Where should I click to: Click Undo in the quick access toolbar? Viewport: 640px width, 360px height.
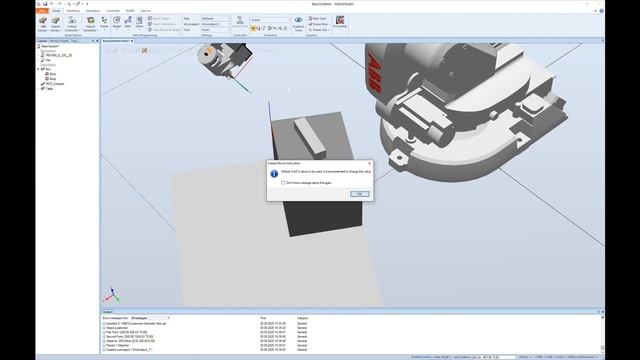52,4
